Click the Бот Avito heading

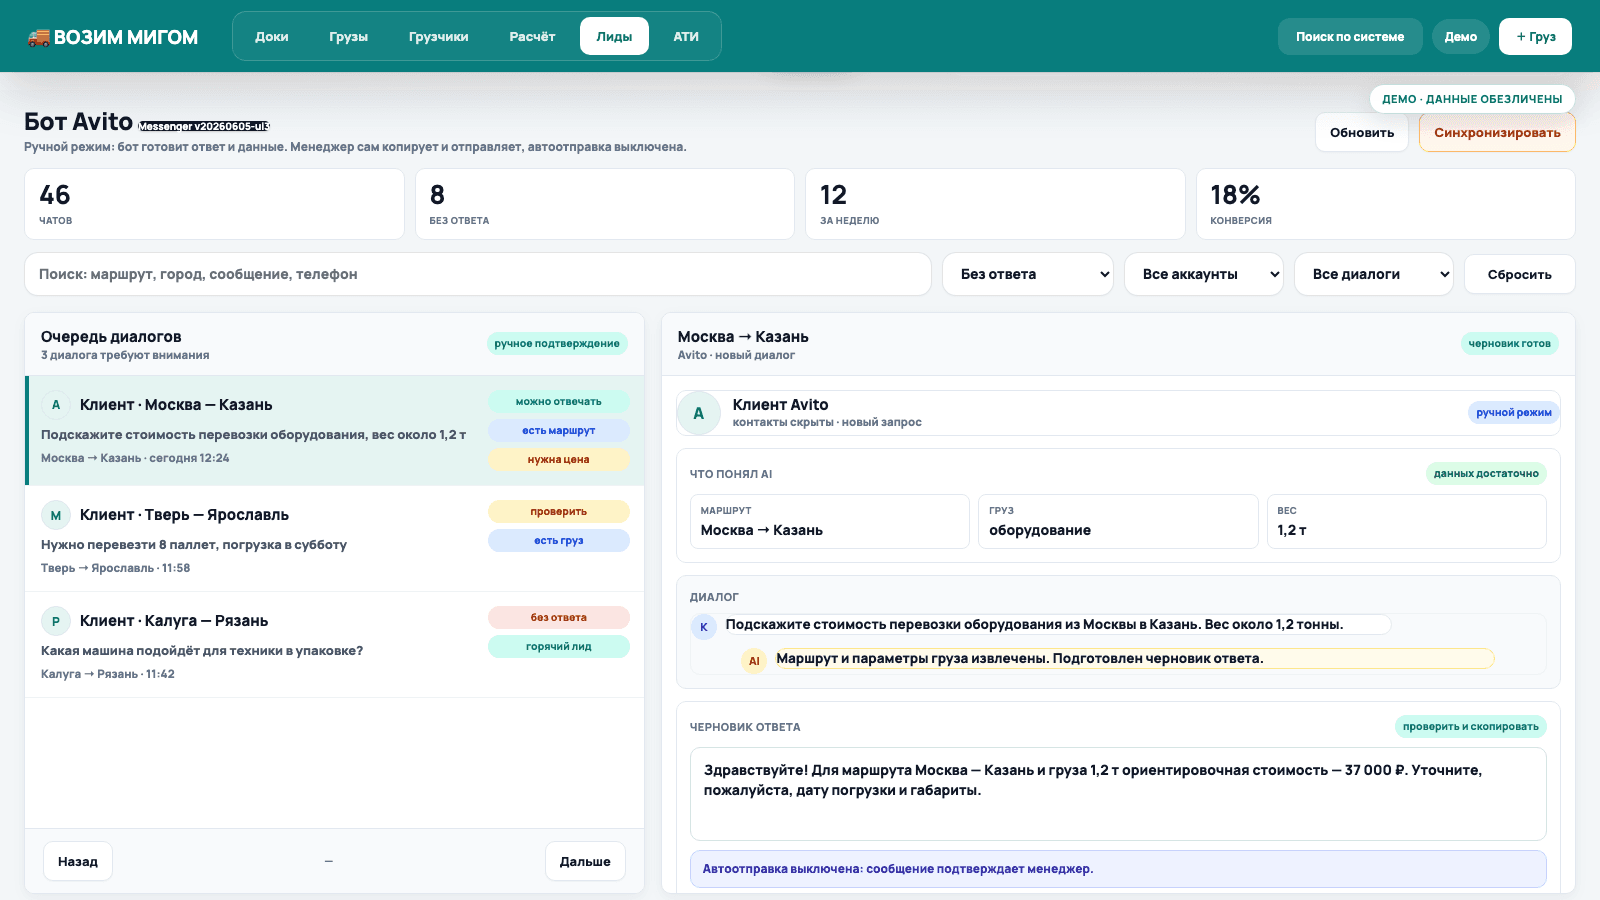point(78,122)
